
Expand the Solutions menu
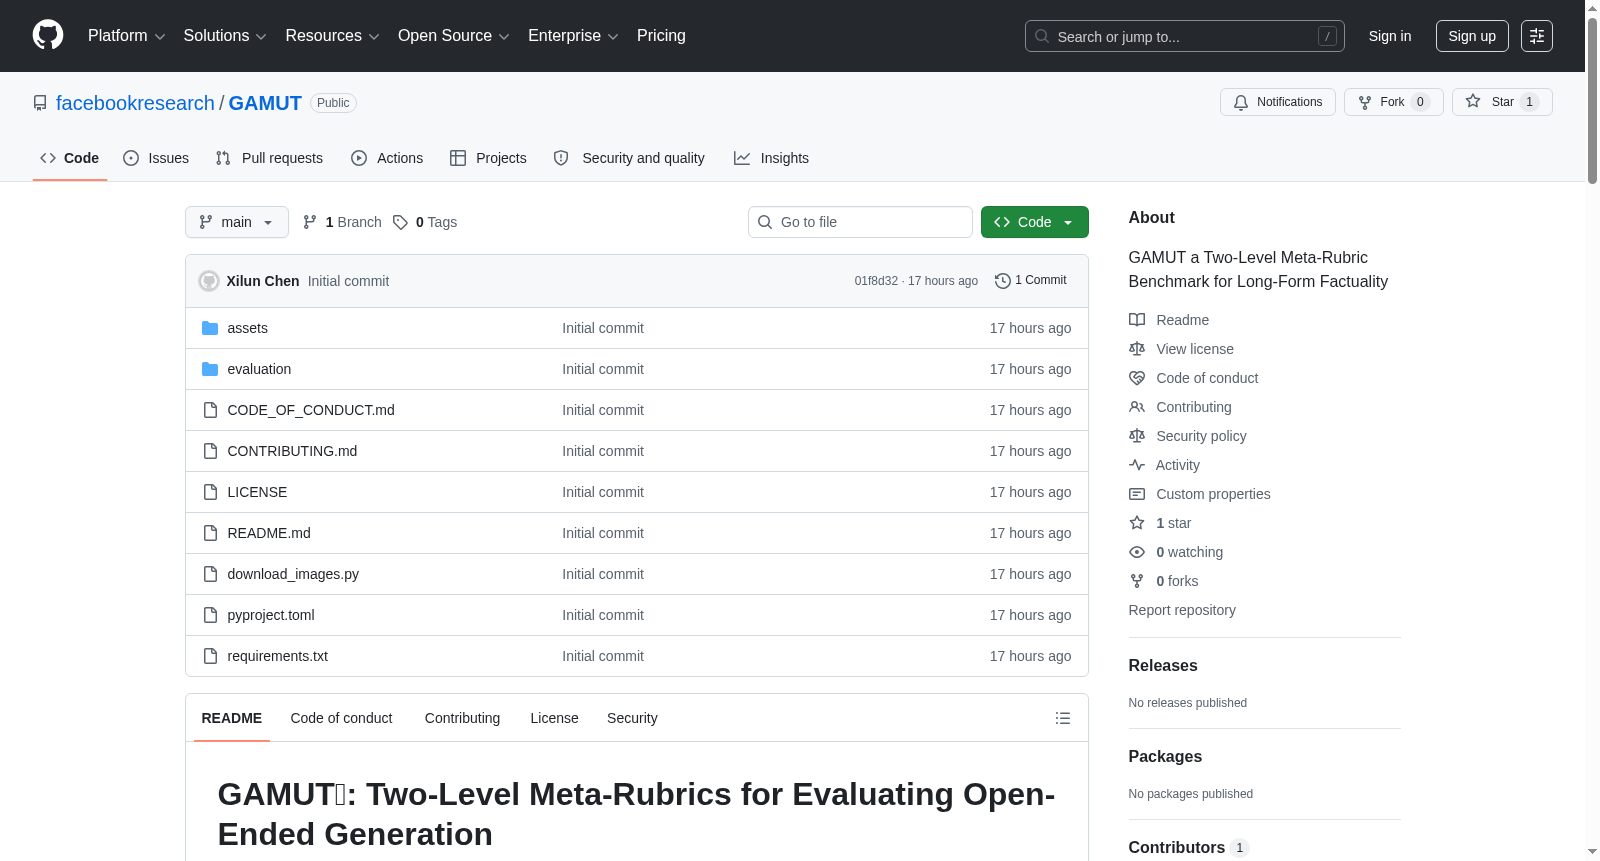pos(225,36)
